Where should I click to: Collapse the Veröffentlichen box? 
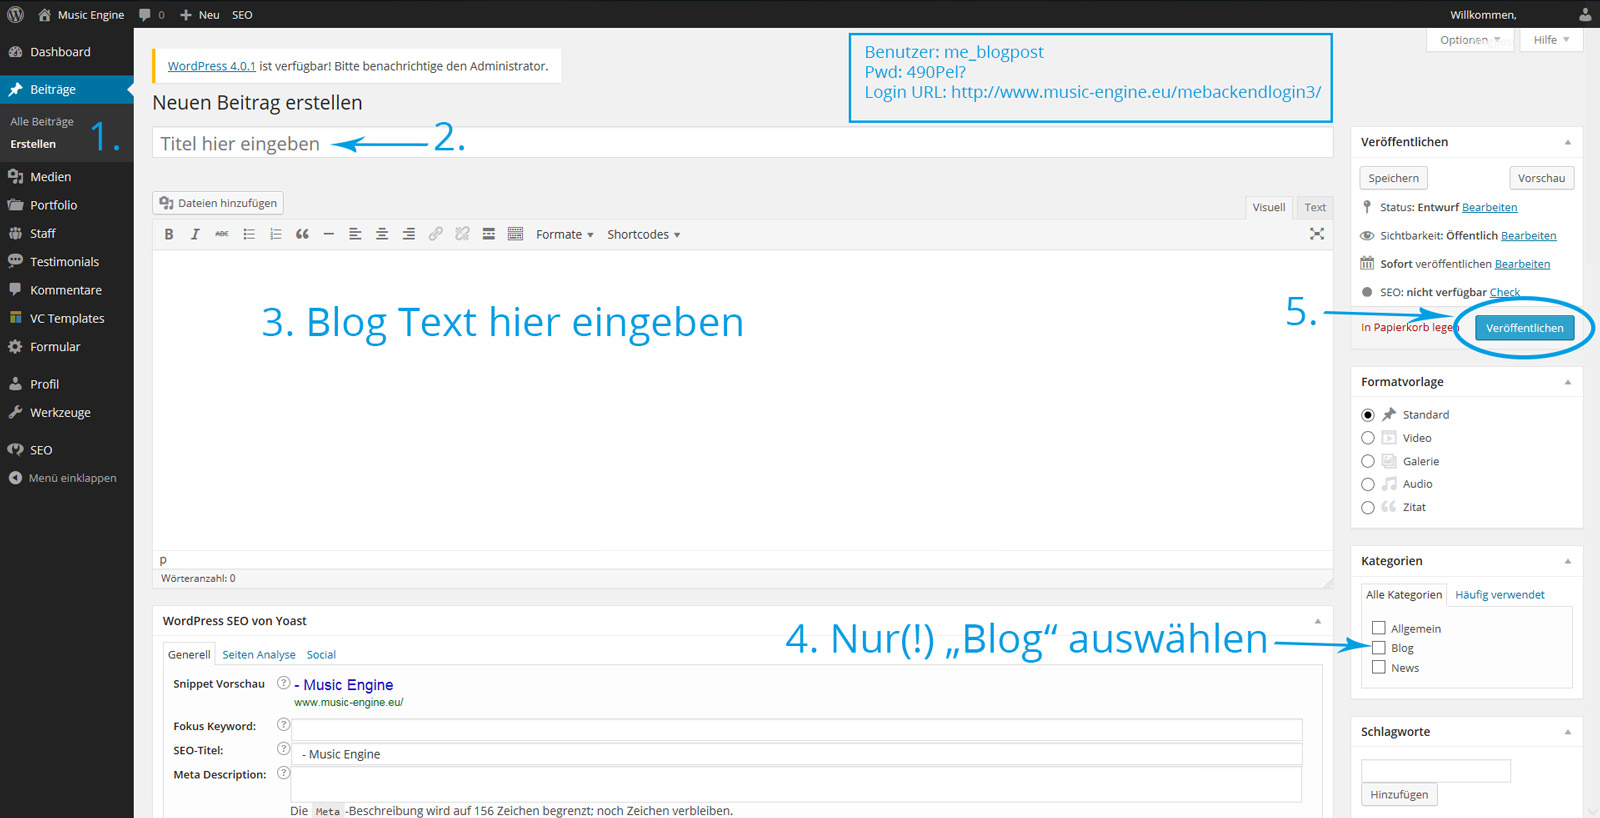1568,142
